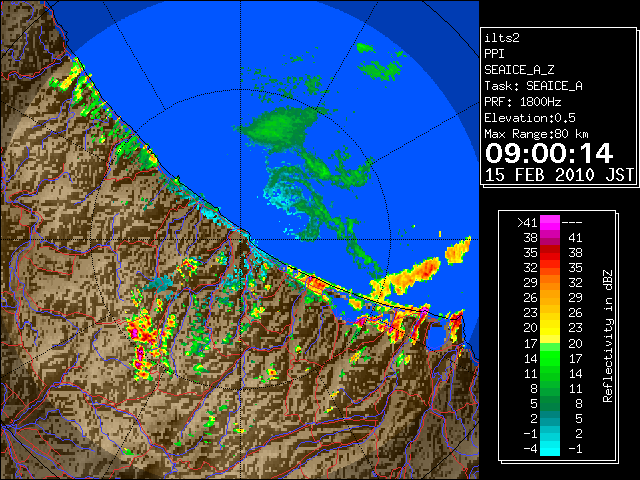Viewport: 640px width, 480px height.
Task: Click the 'PPI' scan type label
Action: click(x=494, y=54)
